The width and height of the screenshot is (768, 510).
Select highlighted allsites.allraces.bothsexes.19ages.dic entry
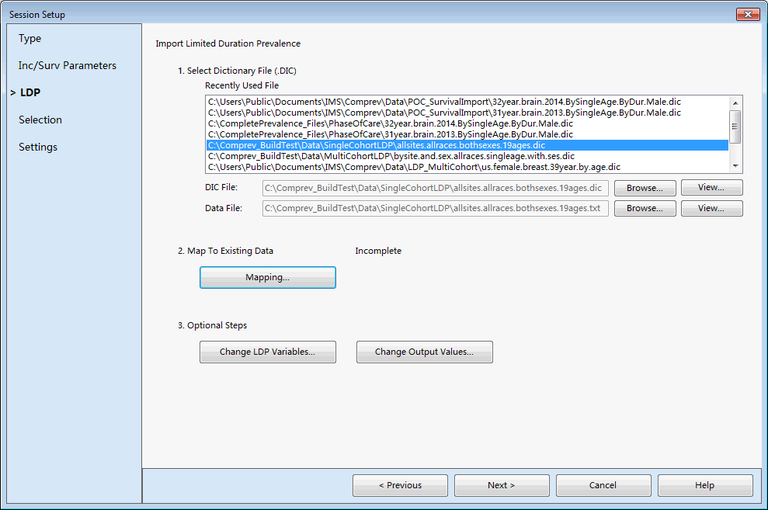[x=376, y=145]
